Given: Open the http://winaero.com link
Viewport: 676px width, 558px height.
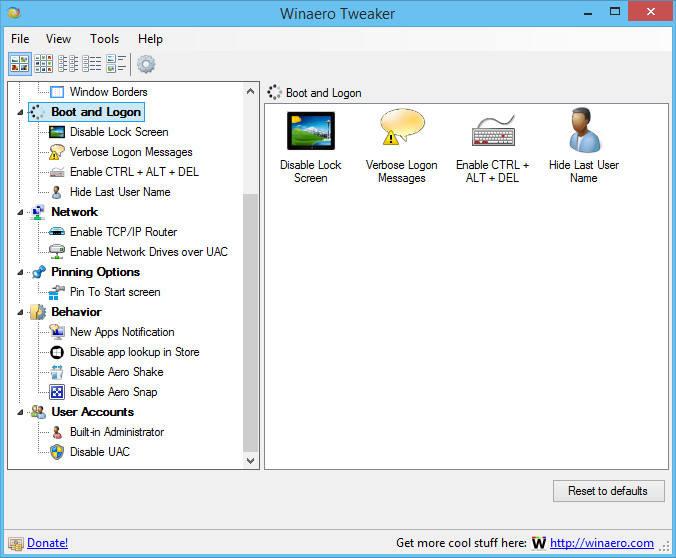Looking at the screenshot, I should [602, 543].
